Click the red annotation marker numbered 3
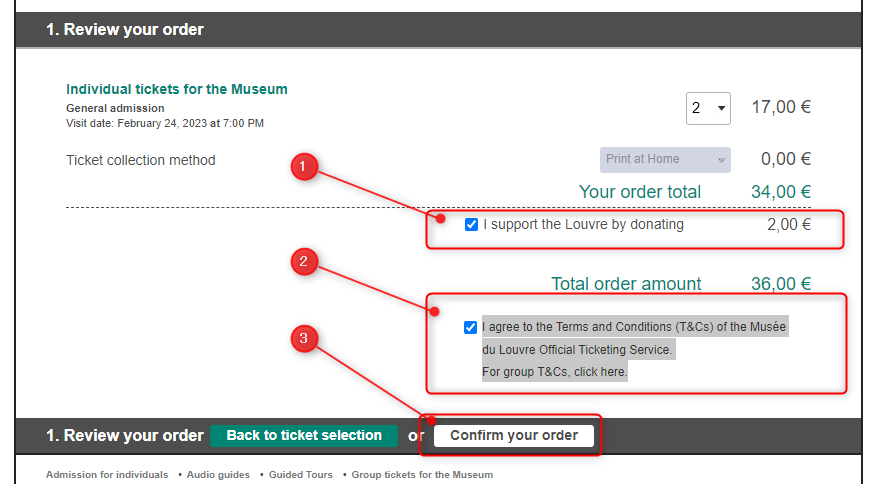885x484 pixels. point(304,338)
